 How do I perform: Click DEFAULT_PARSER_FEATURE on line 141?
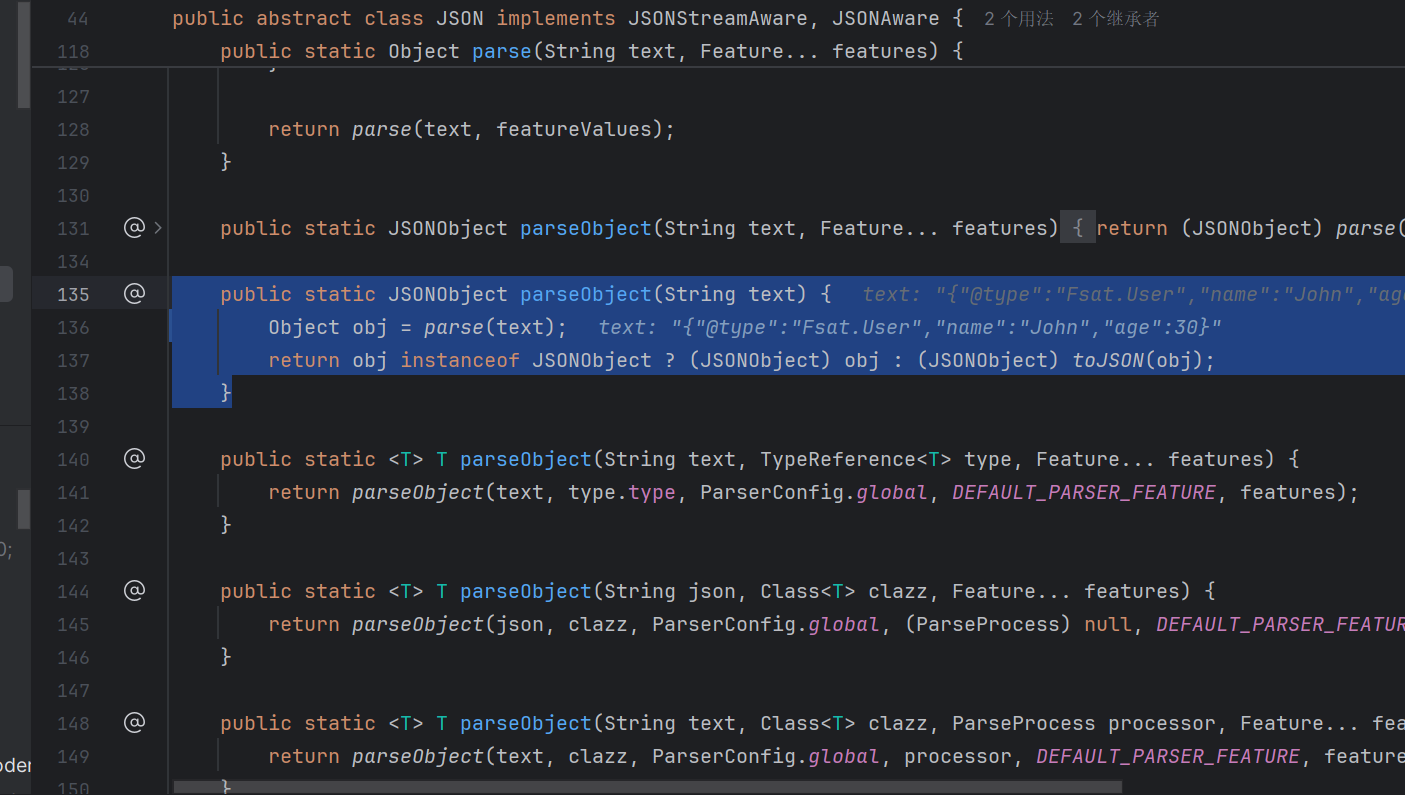1084,492
